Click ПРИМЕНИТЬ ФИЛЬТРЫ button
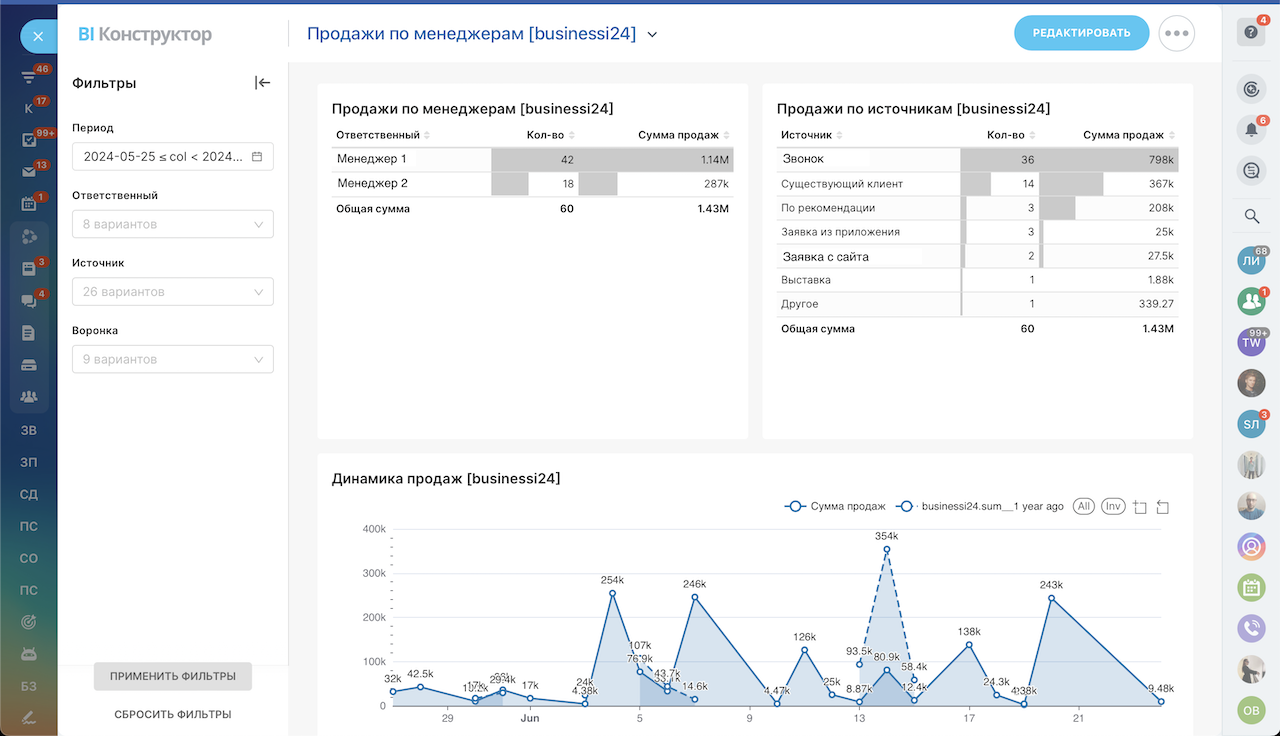 [x=173, y=676]
